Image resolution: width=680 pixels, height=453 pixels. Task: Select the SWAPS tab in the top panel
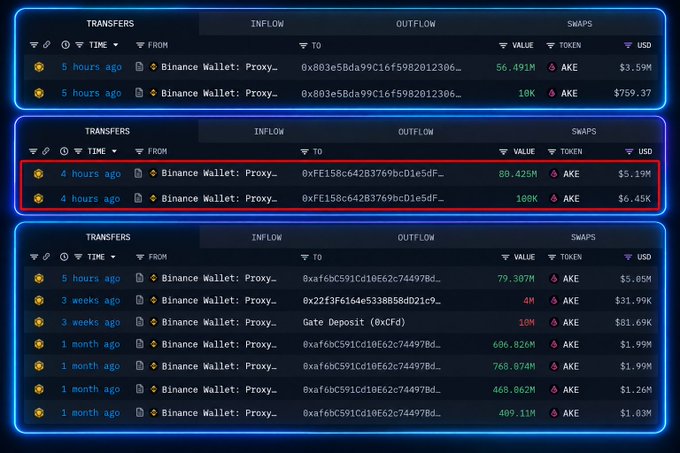[579, 24]
